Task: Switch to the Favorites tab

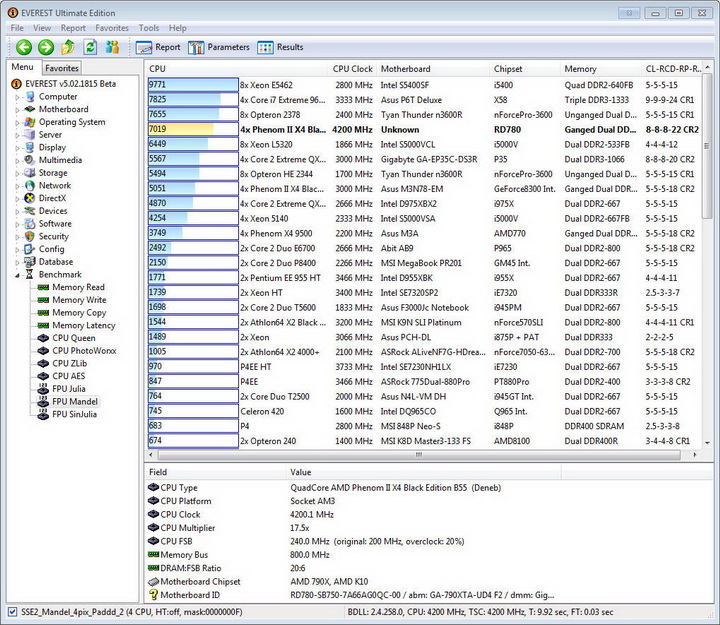Action: pyautogui.click(x=62, y=68)
